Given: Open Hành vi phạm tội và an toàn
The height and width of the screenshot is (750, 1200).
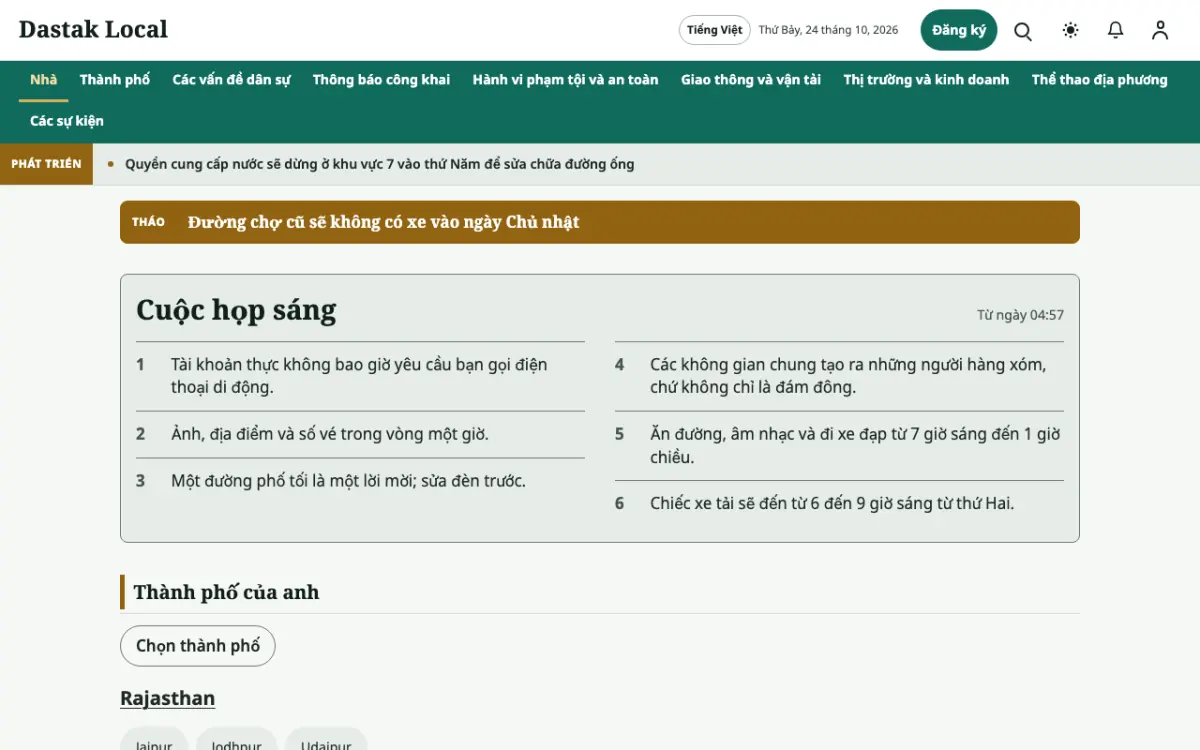Looking at the screenshot, I should 565,80.
